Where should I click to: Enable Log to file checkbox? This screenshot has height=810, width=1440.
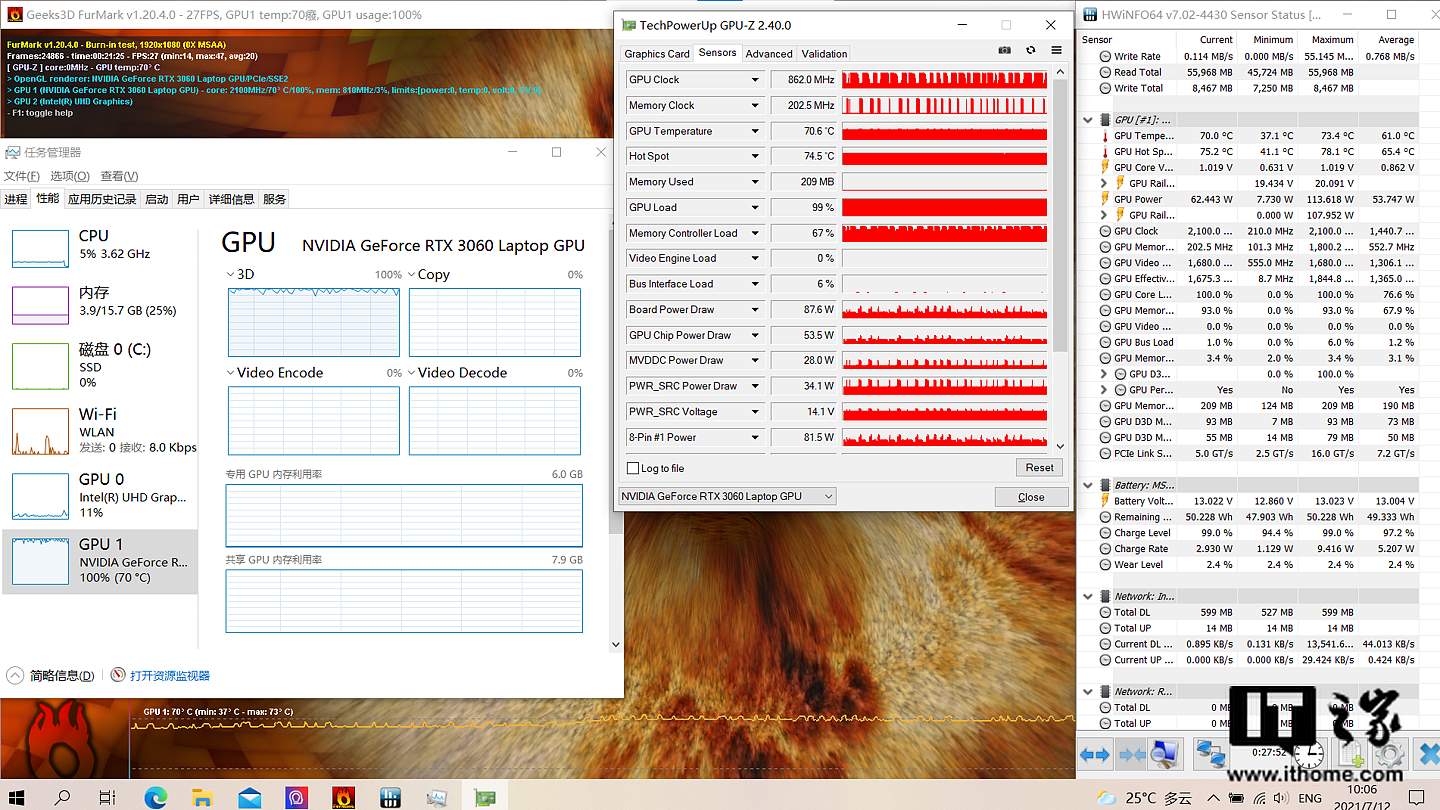coord(632,468)
